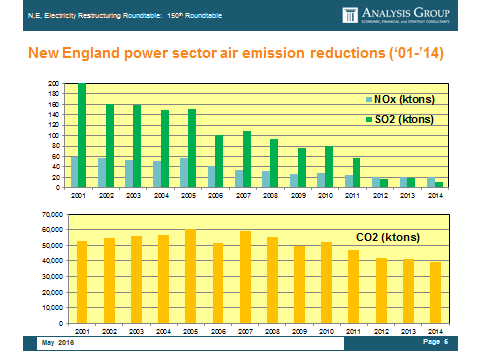Select the 'SO2 (ktons)' legend label
The width and height of the screenshot is (480, 360).
[404, 119]
